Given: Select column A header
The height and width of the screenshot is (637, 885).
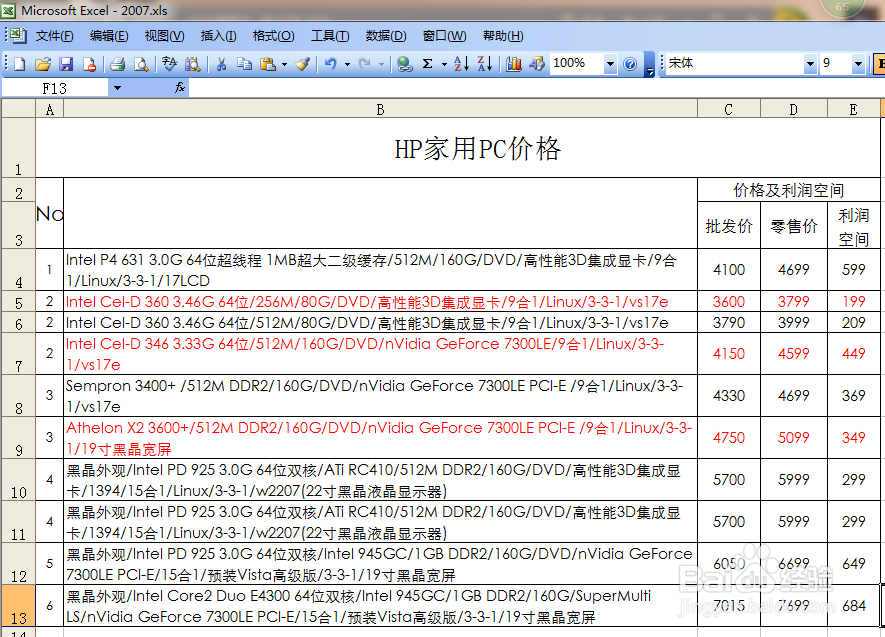Looking at the screenshot, I should pos(50,109).
